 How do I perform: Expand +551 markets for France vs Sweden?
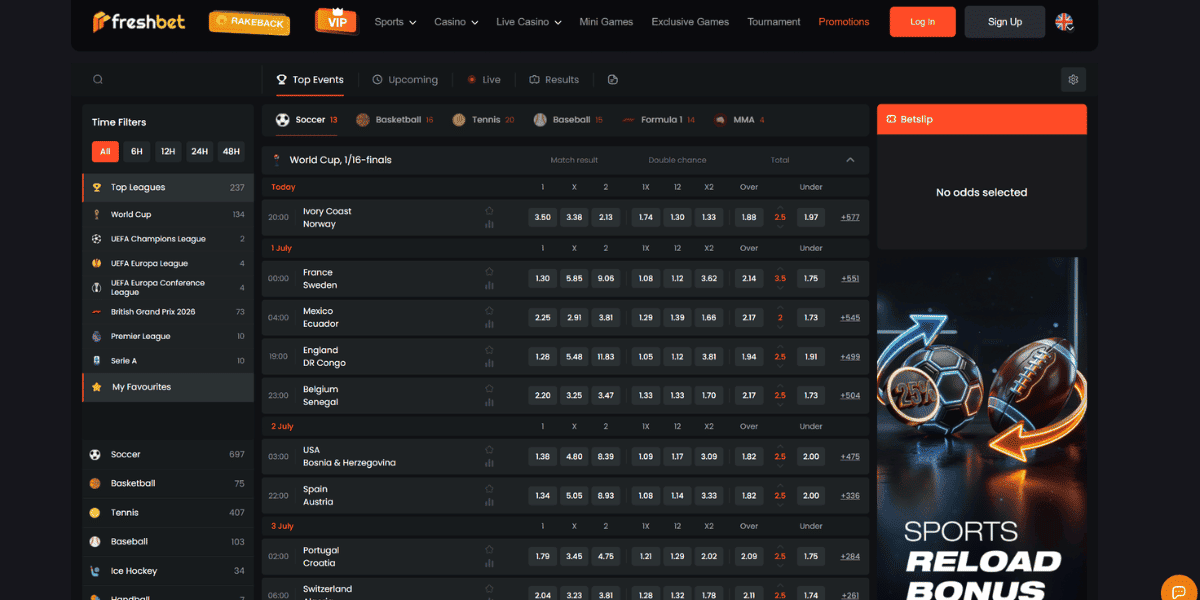click(x=850, y=278)
